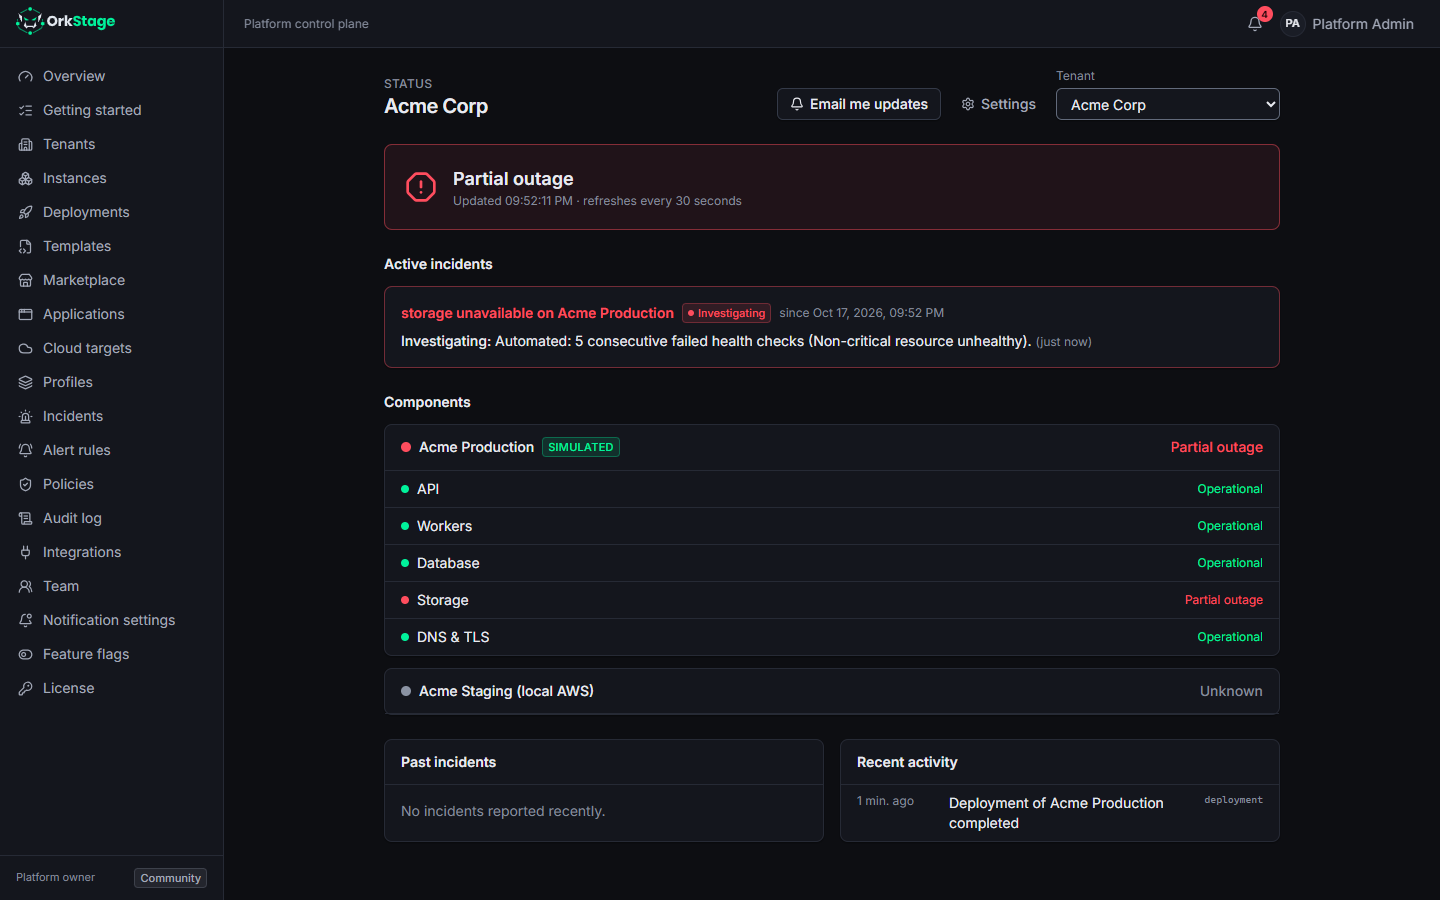Open the storage unavailable incident link

pyautogui.click(x=537, y=313)
